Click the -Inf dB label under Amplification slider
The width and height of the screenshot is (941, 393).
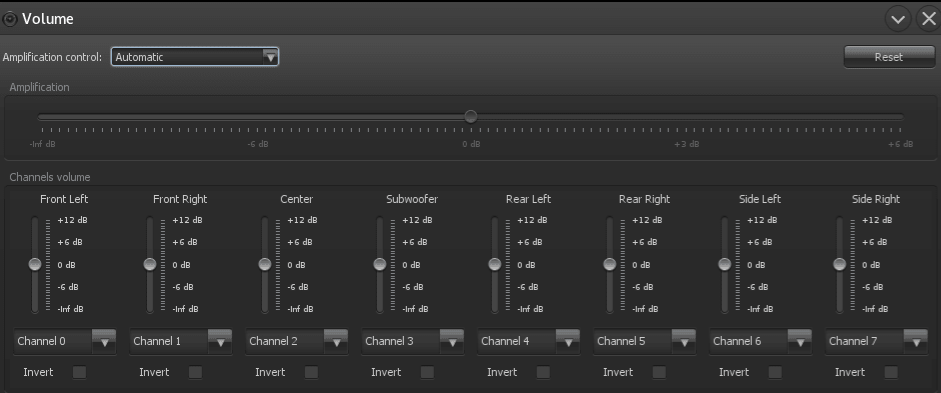click(x=43, y=144)
